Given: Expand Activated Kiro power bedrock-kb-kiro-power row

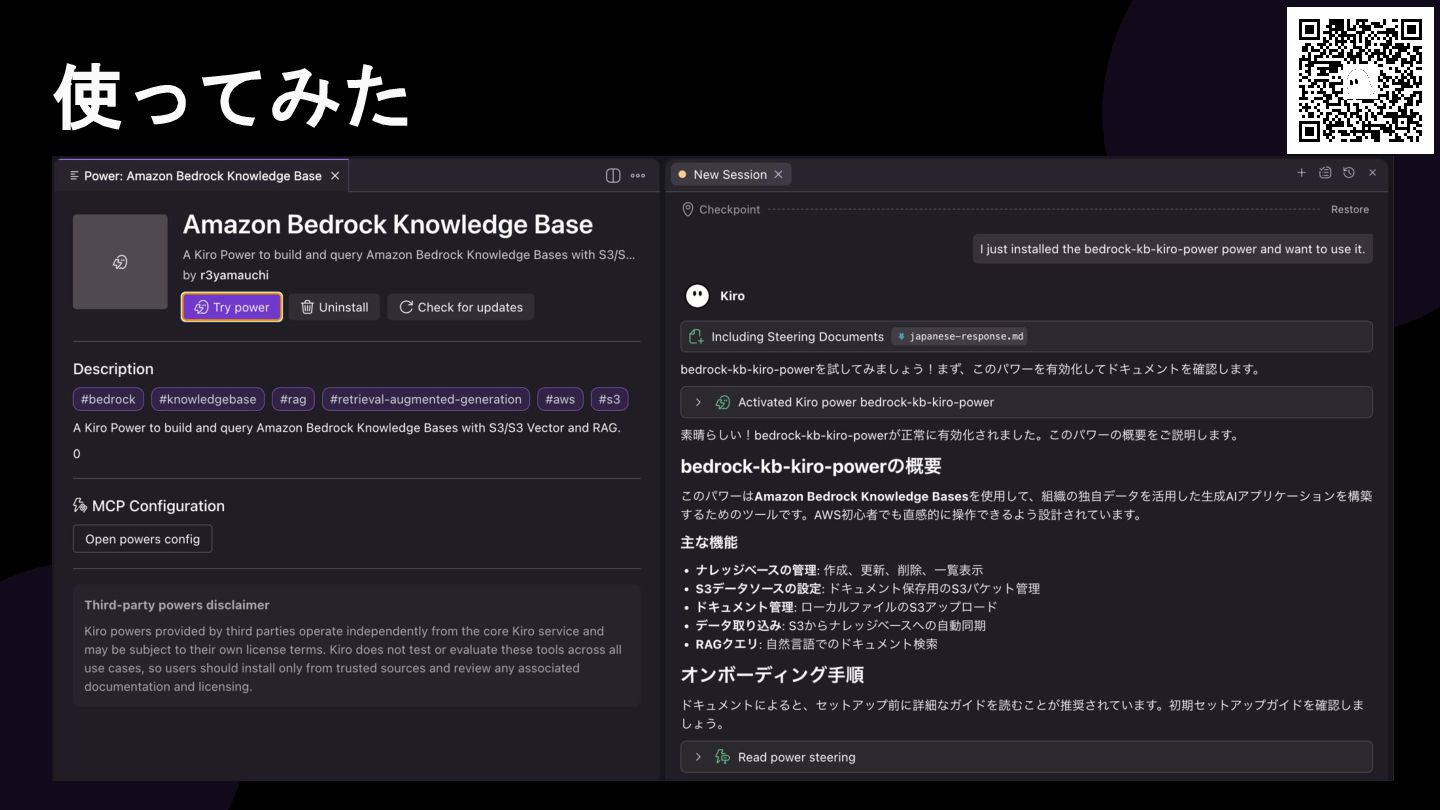Looking at the screenshot, I should pos(1026,402).
